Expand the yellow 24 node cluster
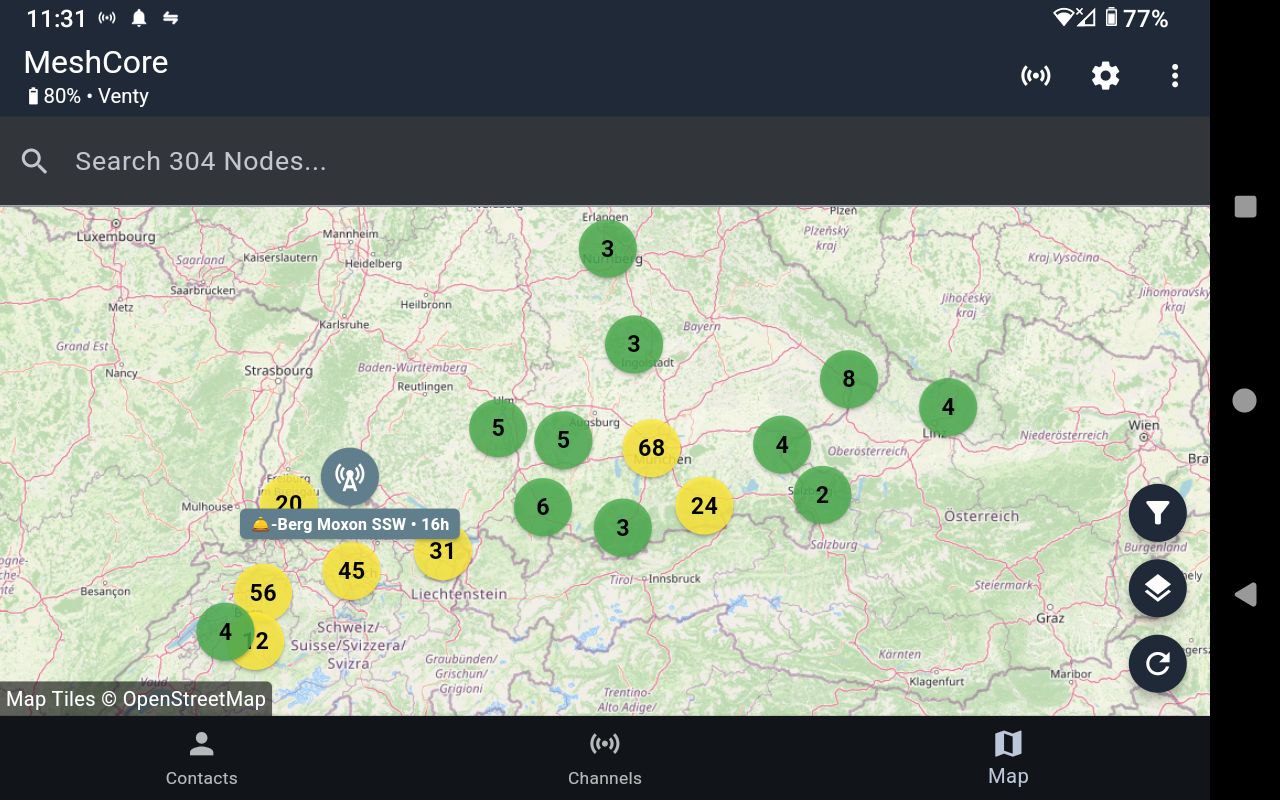Screen dimensions: 1280x800 [704, 506]
